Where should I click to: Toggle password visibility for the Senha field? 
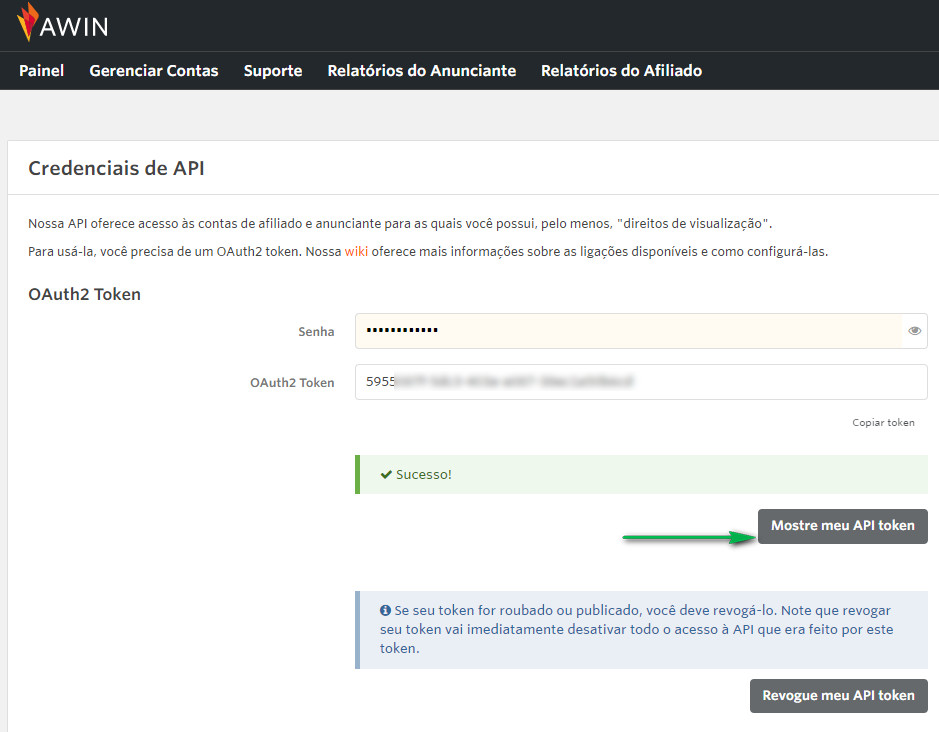click(x=914, y=330)
